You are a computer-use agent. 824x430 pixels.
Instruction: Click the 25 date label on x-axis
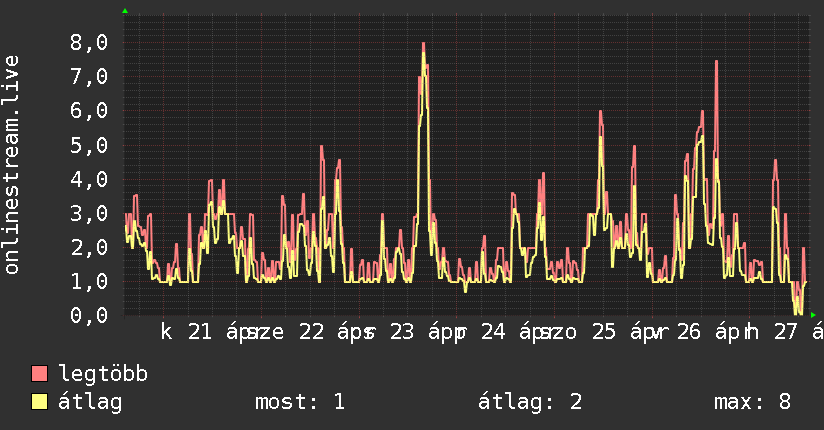click(x=604, y=332)
